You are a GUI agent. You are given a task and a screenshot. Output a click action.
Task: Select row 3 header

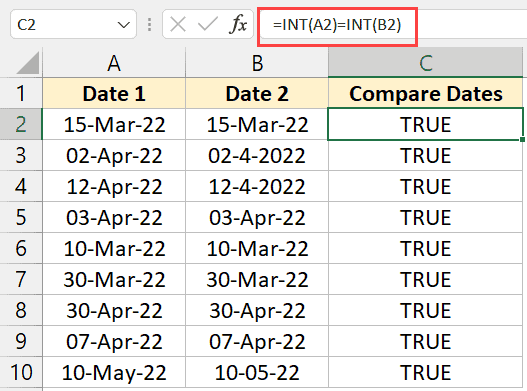point(21,155)
